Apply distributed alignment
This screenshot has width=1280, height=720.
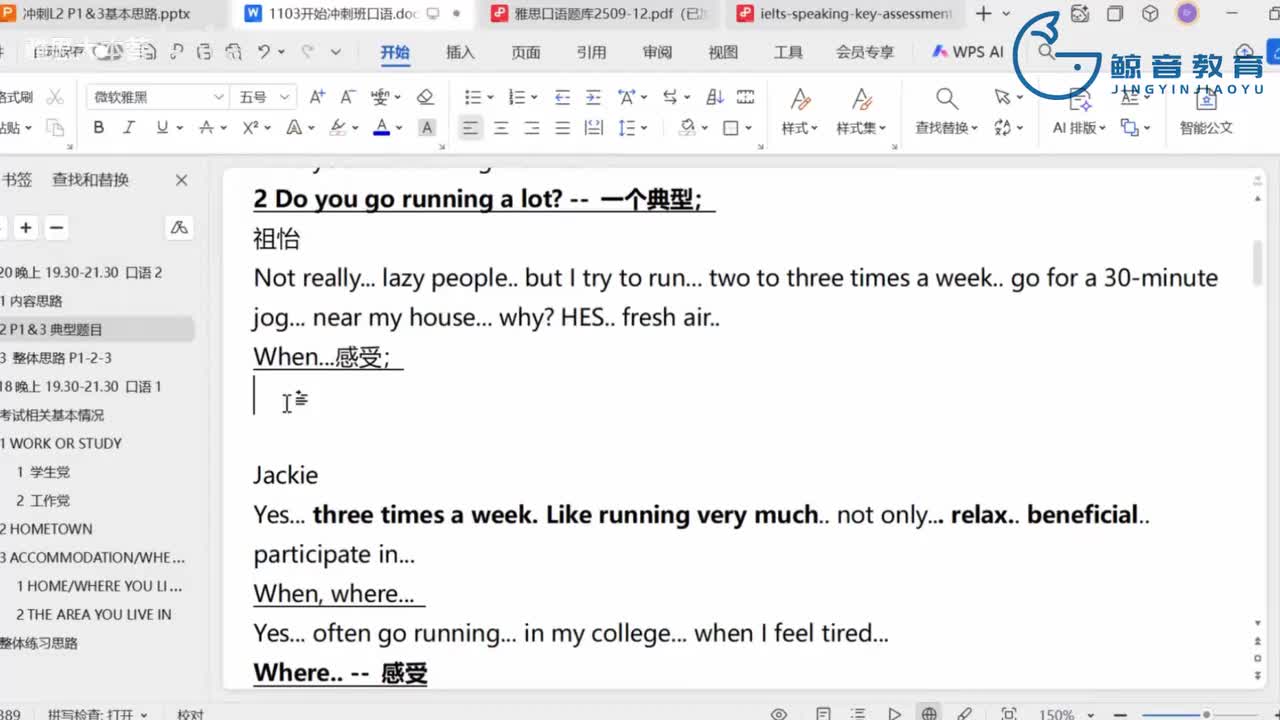pyautogui.click(x=594, y=128)
